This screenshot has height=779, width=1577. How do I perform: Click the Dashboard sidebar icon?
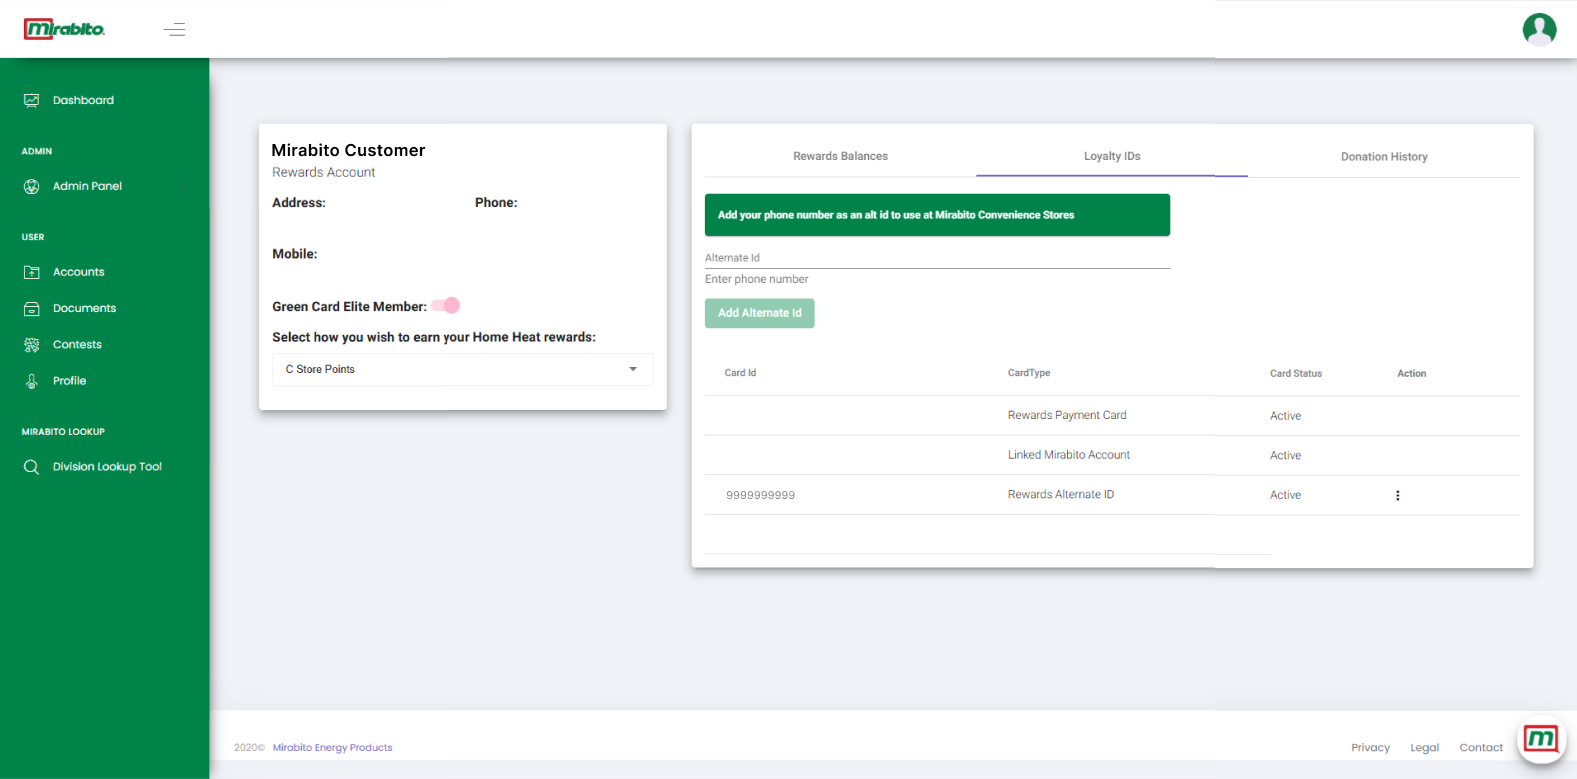click(x=32, y=100)
